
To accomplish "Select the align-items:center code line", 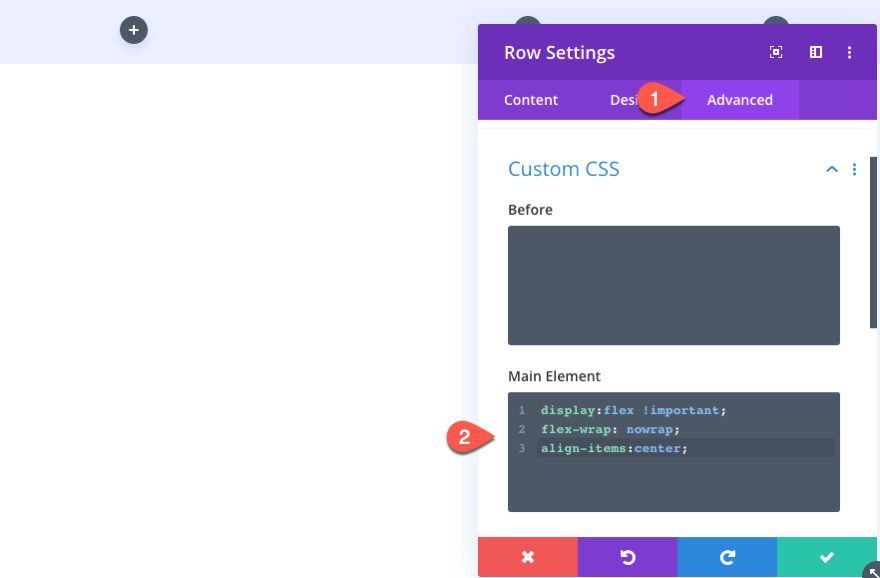I will click(613, 448).
